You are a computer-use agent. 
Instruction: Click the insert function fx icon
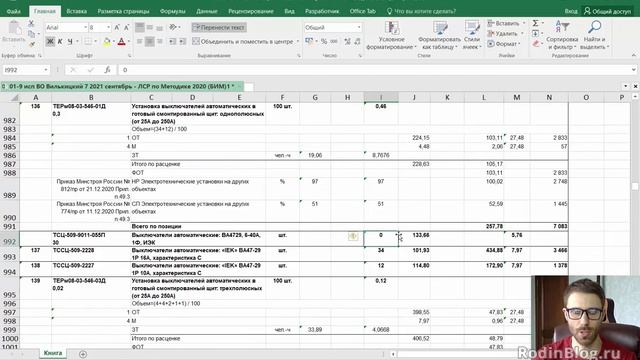point(107,70)
